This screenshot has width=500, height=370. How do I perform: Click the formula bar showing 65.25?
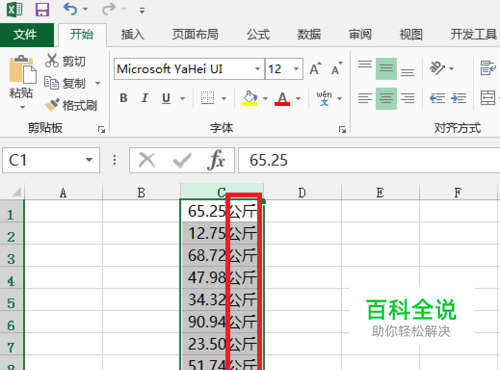click(369, 160)
